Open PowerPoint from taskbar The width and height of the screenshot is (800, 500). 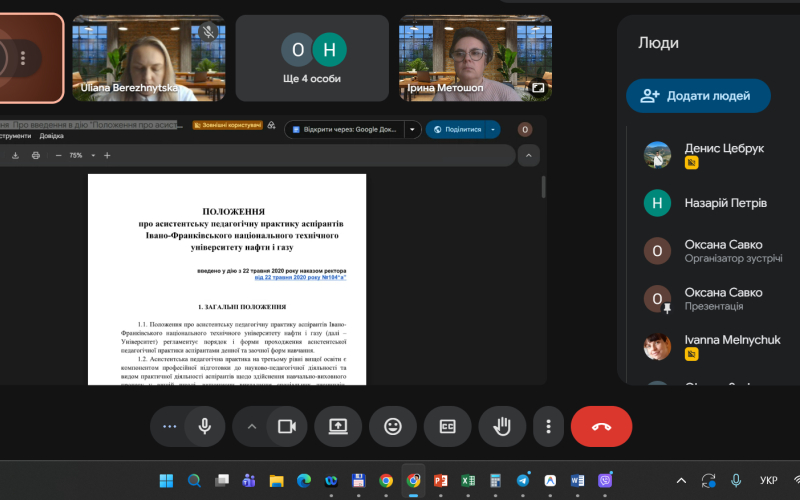(x=441, y=481)
